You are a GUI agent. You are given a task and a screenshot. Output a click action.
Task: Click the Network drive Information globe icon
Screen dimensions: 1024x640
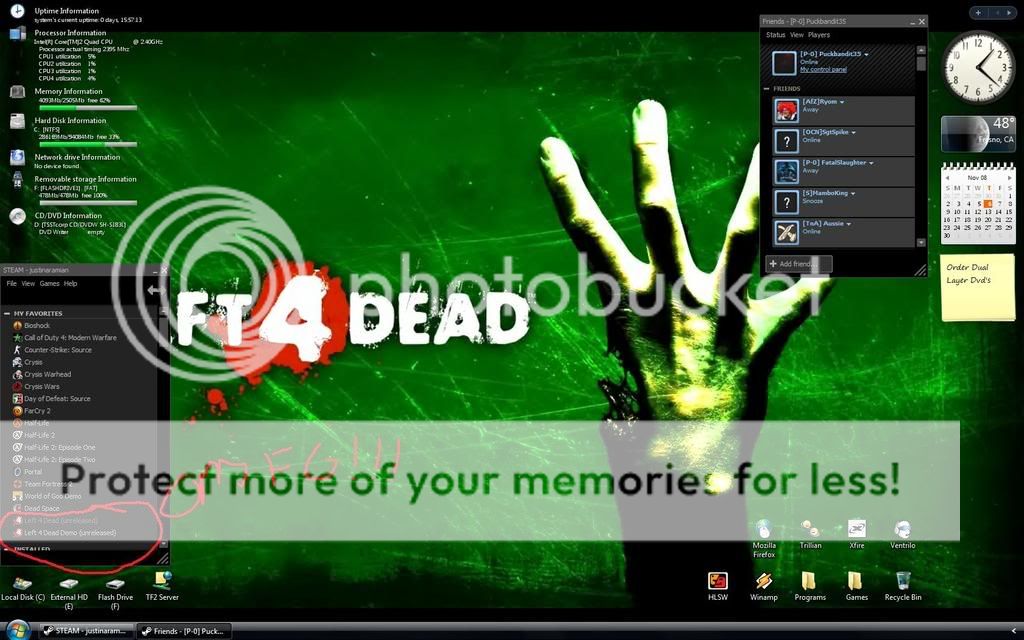pyautogui.click(x=18, y=157)
